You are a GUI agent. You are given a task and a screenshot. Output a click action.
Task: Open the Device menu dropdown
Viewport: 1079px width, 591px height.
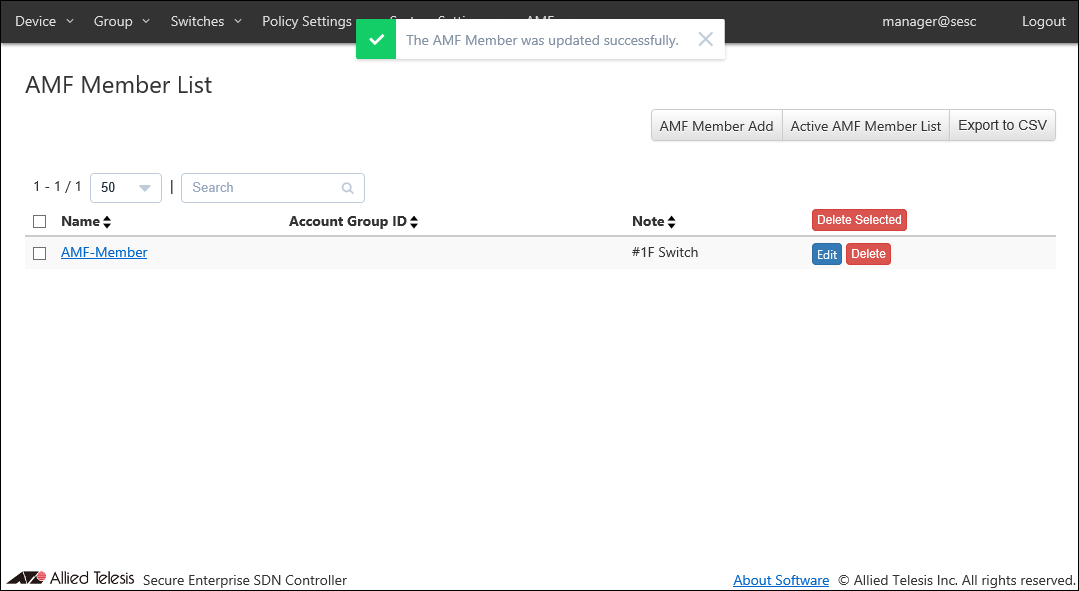44,21
